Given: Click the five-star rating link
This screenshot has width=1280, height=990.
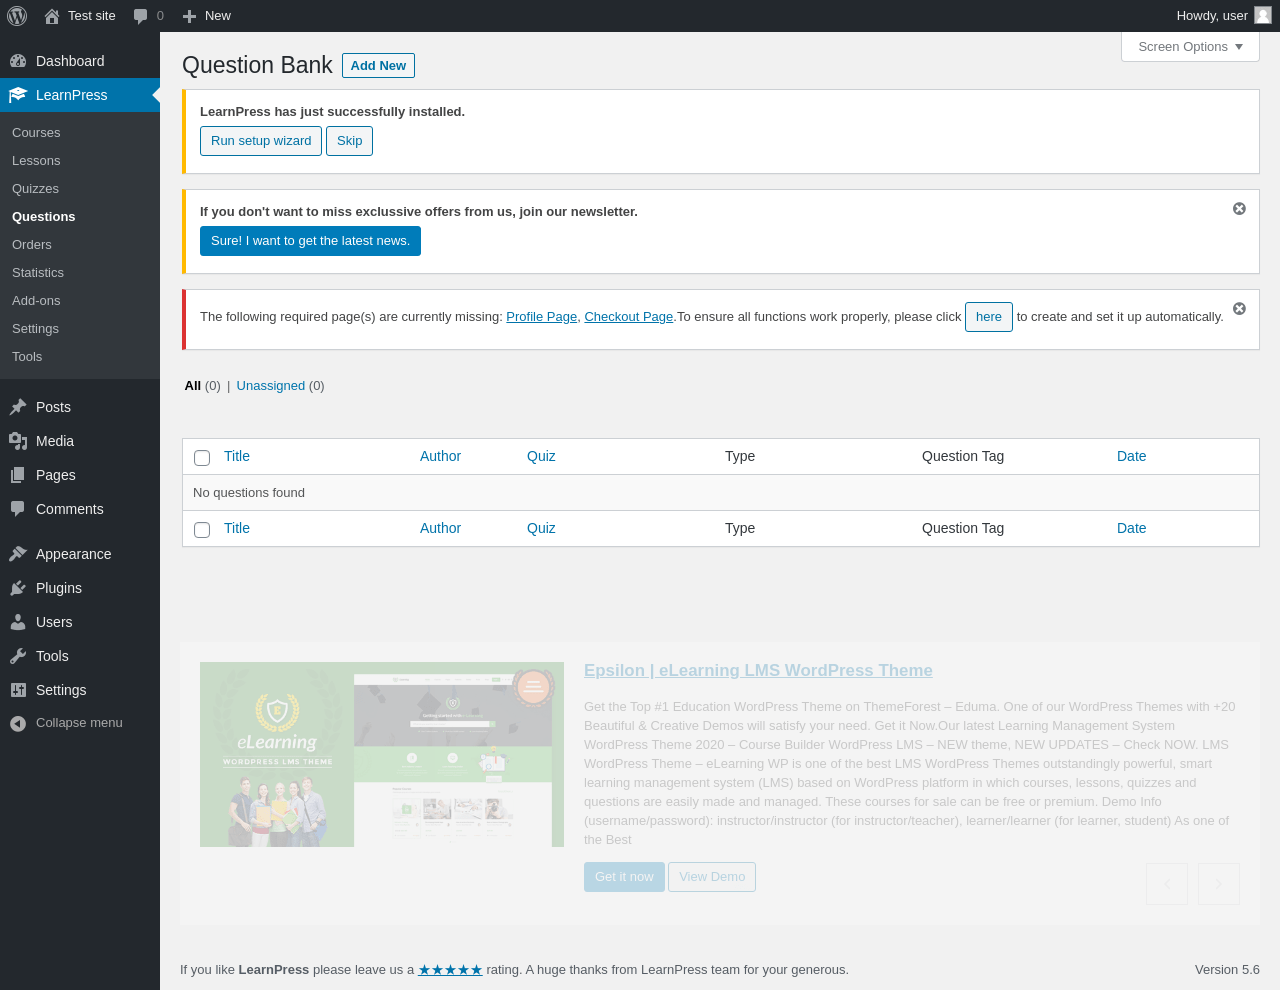Looking at the screenshot, I should click(450, 970).
